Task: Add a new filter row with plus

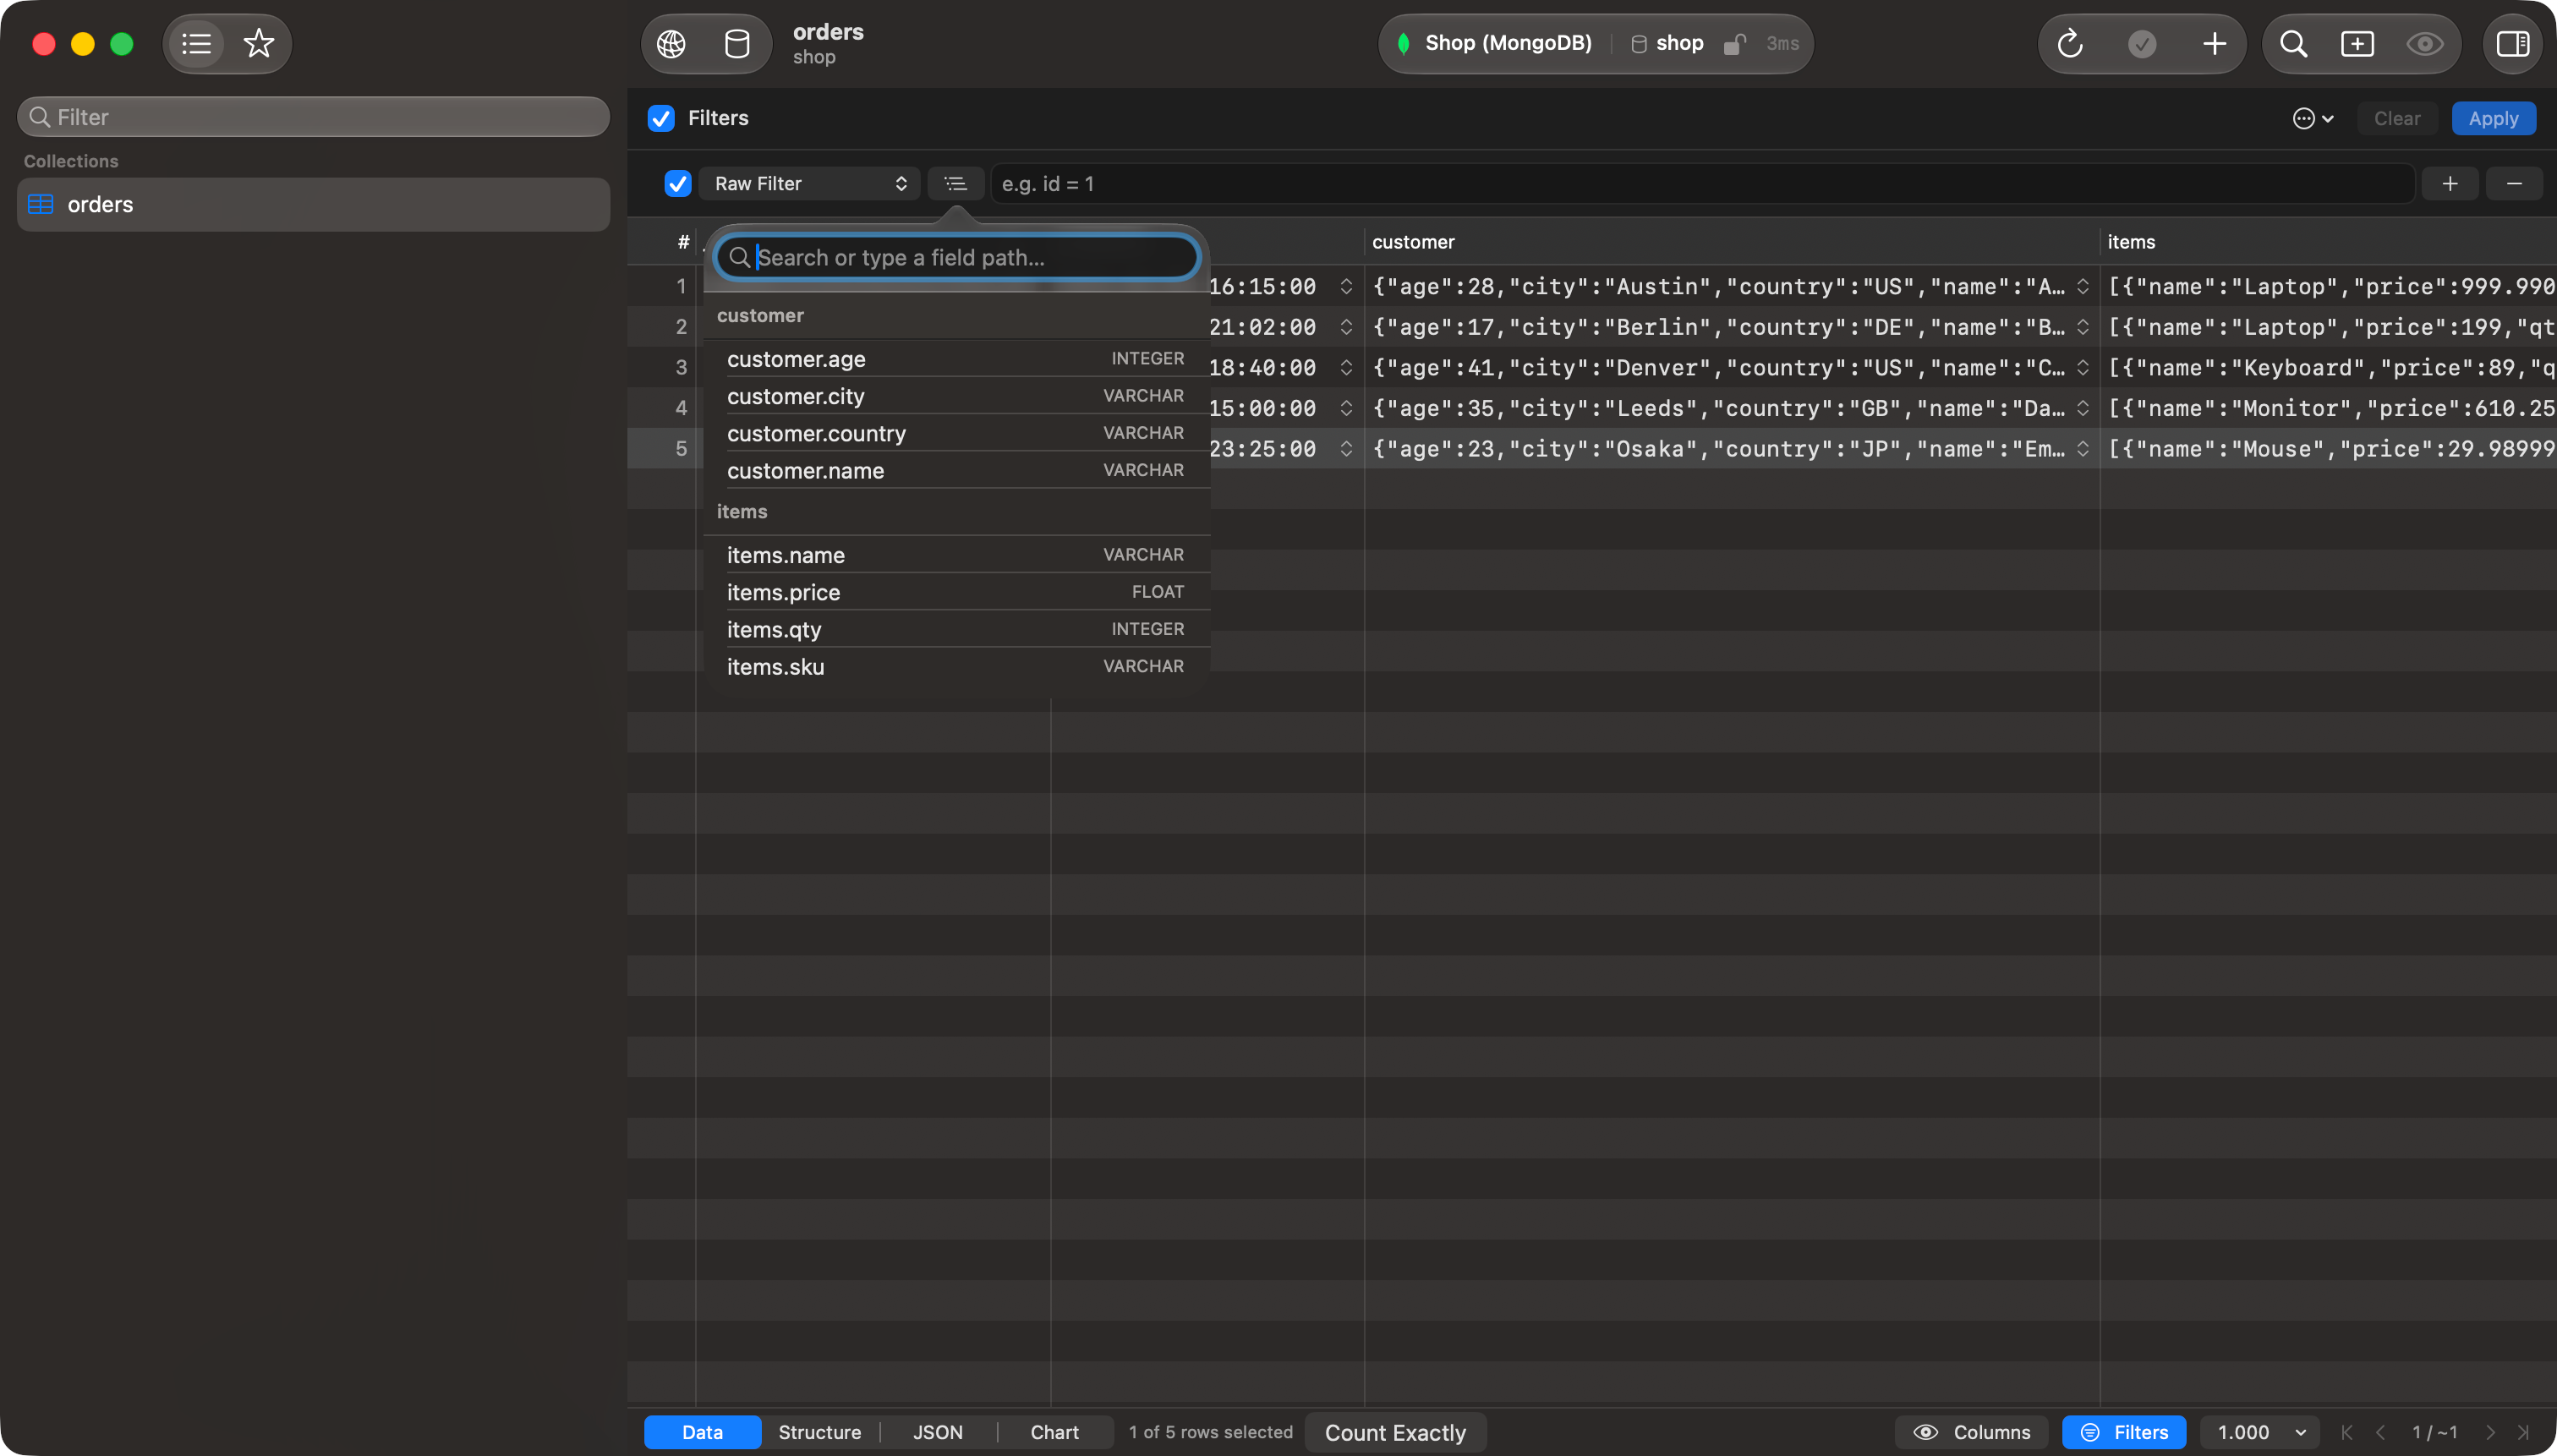Action: [x=2450, y=184]
